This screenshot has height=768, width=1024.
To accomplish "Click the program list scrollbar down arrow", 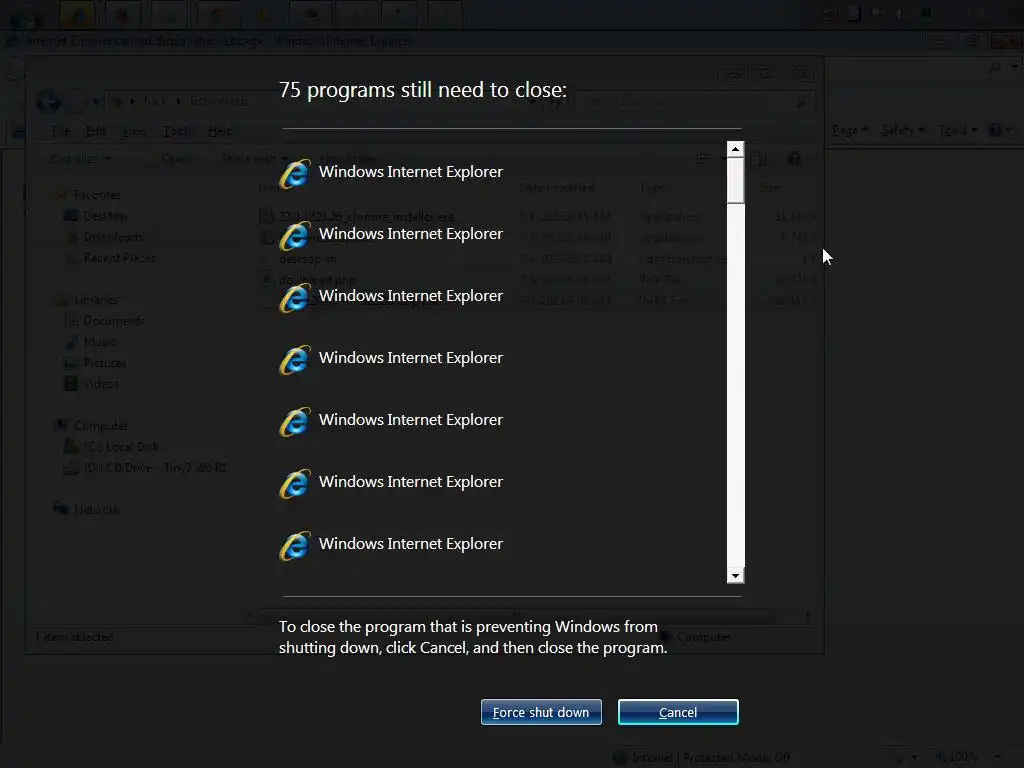I will point(735,575).
